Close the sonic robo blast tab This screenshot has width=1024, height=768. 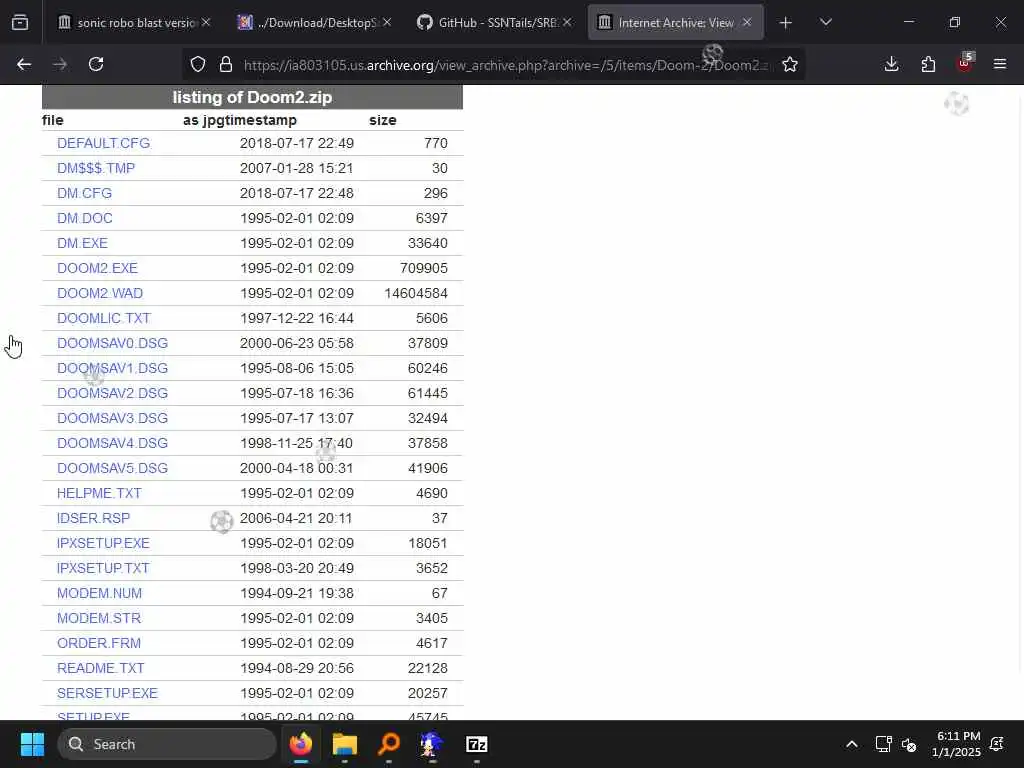pyautogui.click(x=206, y=22)
